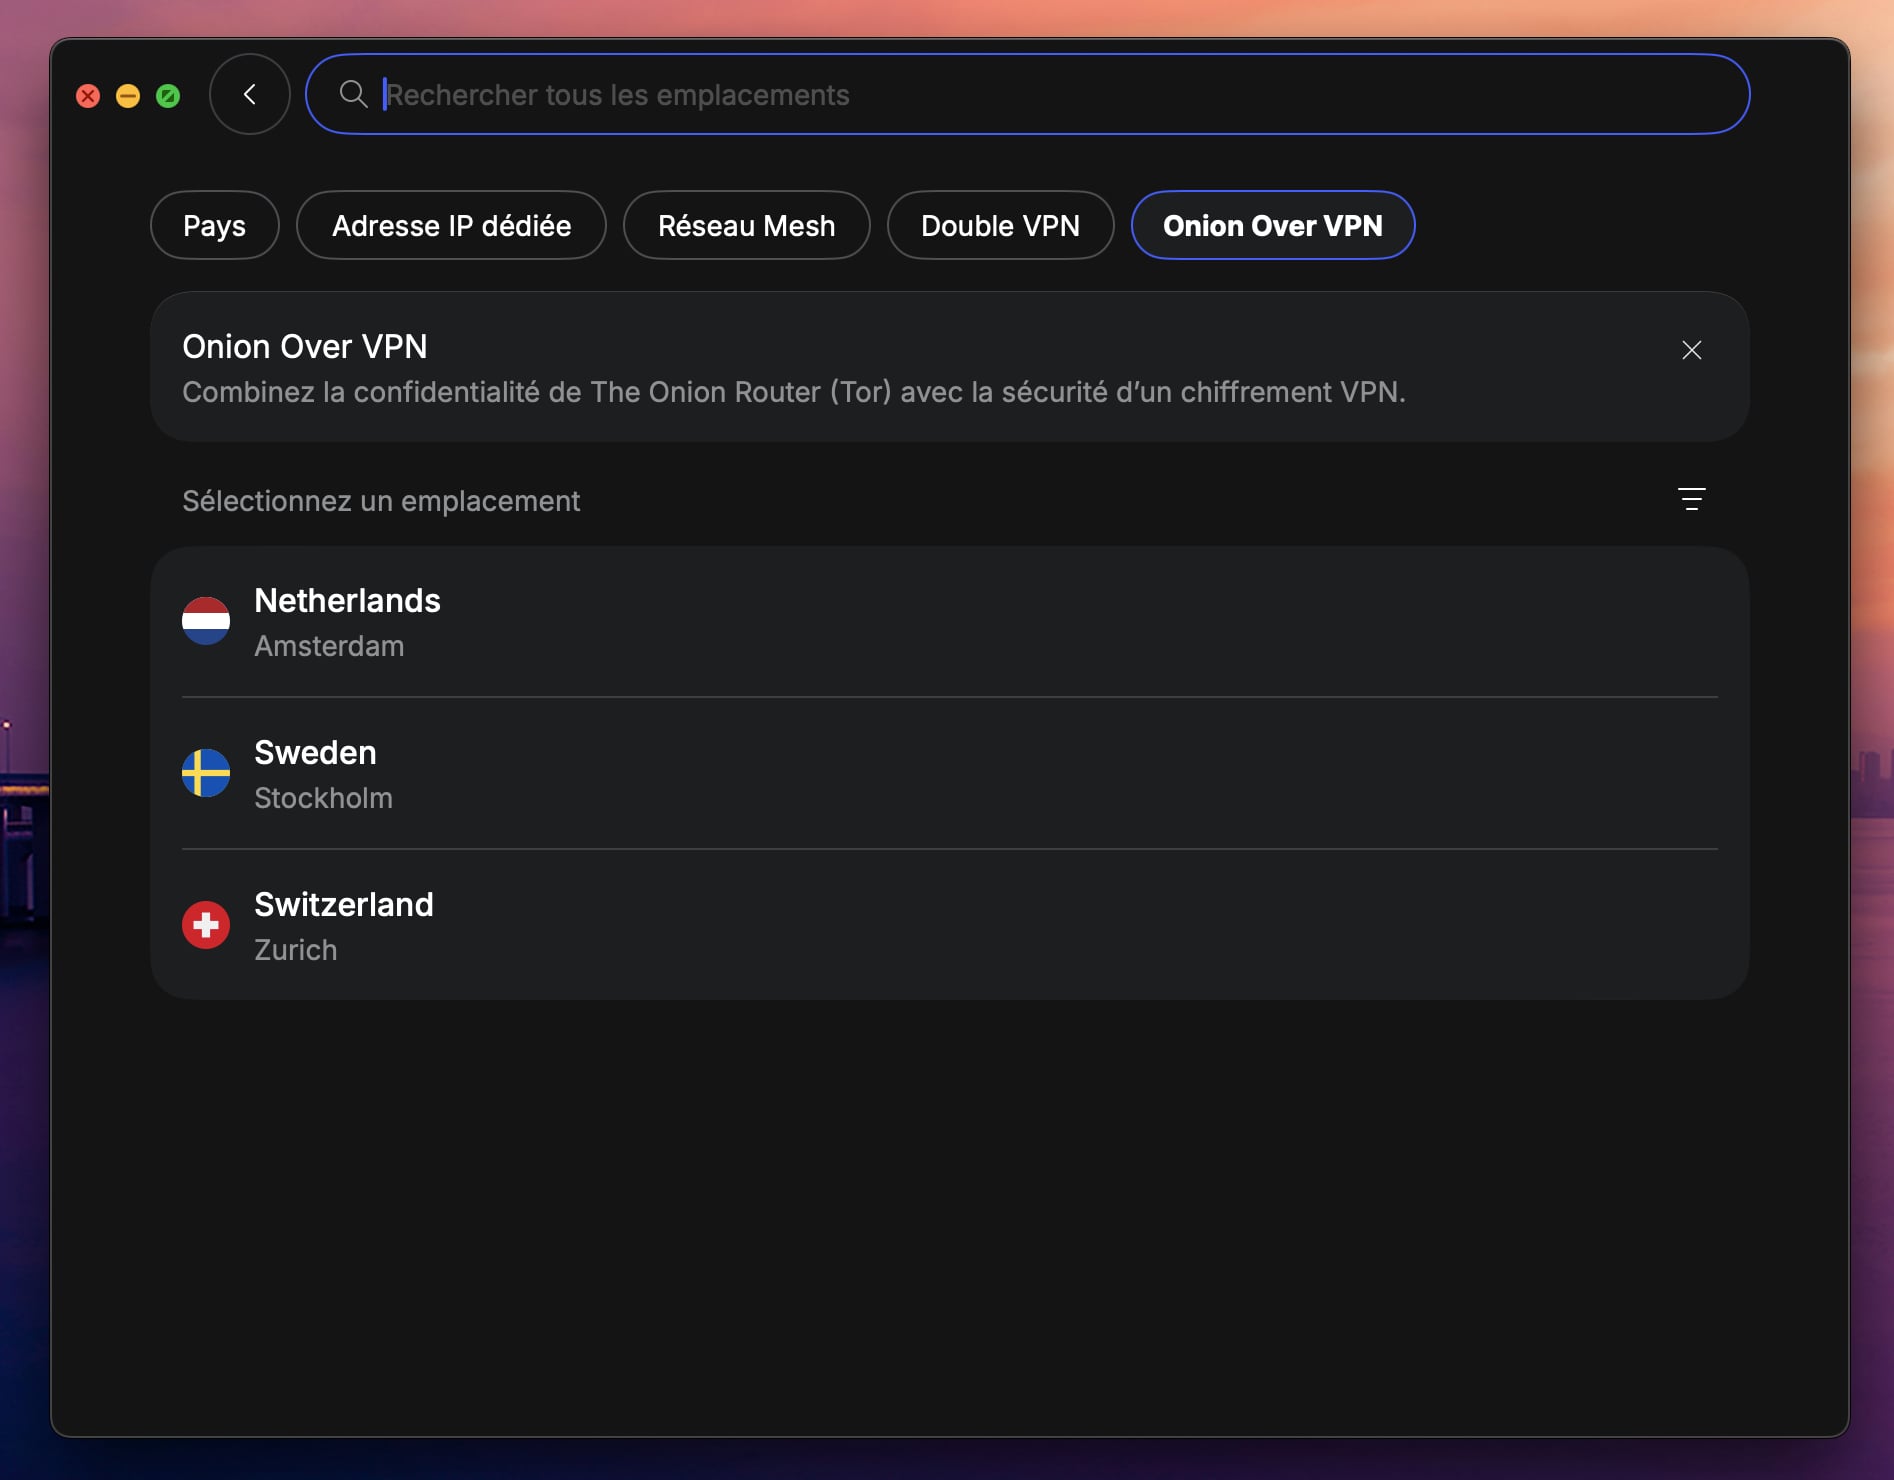
Task: Minimize the window with yellow button
Action: [128, 96]
